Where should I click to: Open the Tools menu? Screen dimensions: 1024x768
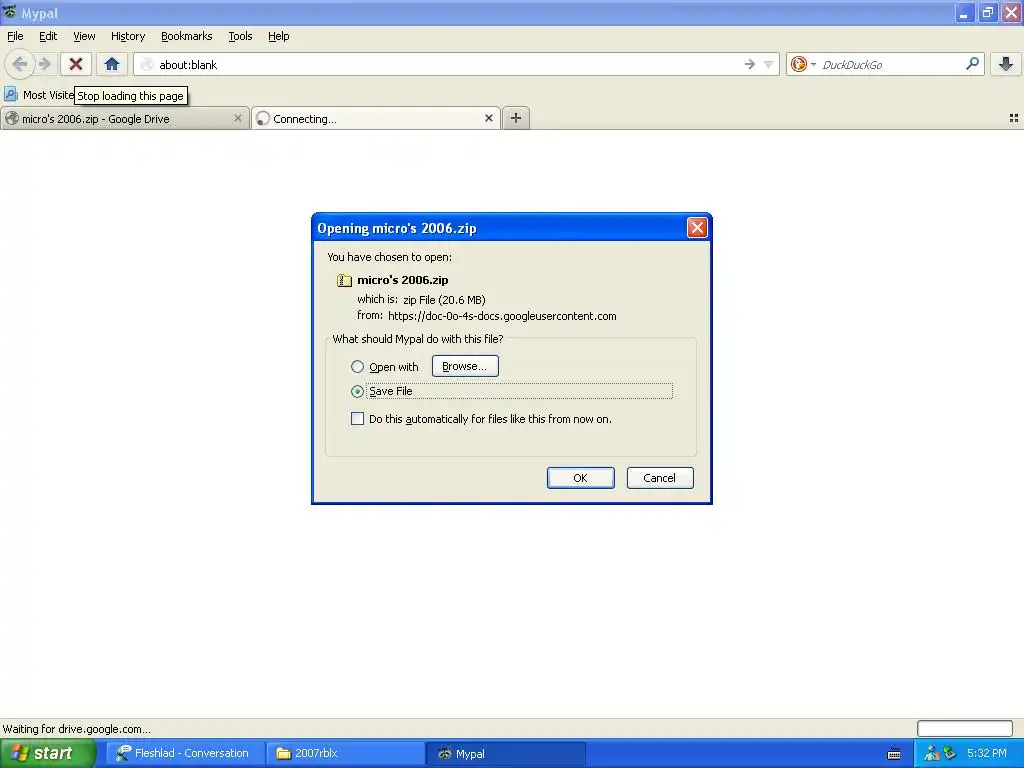[x=240, y=36]
